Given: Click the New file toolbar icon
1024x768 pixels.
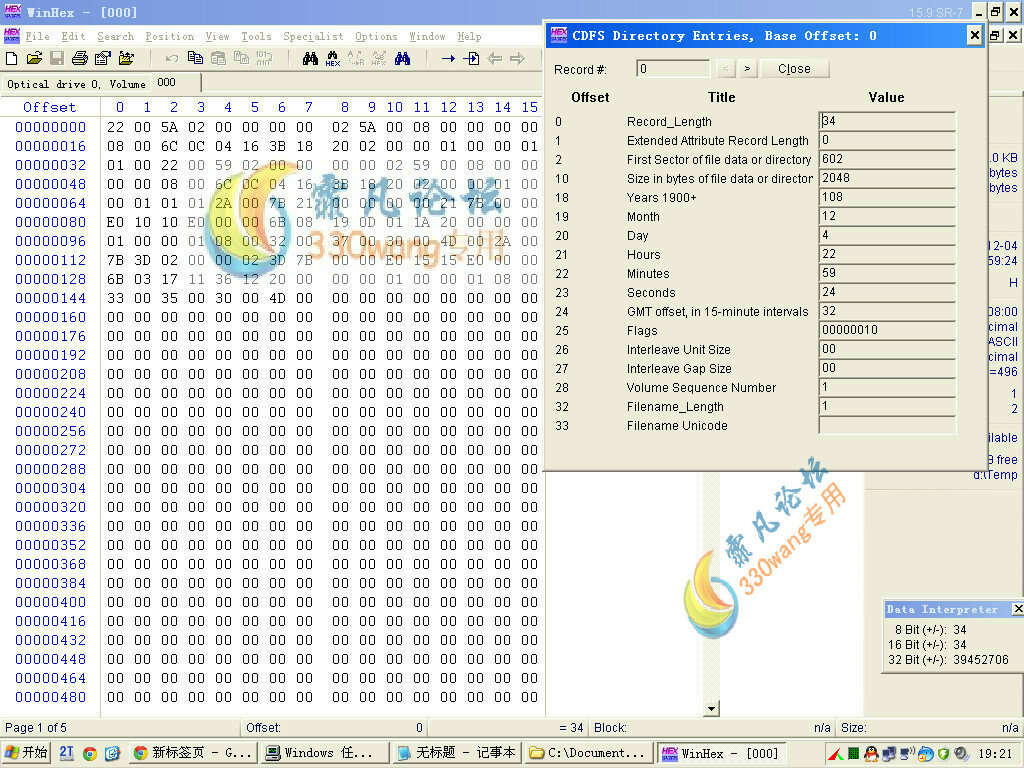Looking at the screenshot, I should click(x=12, y=59).
